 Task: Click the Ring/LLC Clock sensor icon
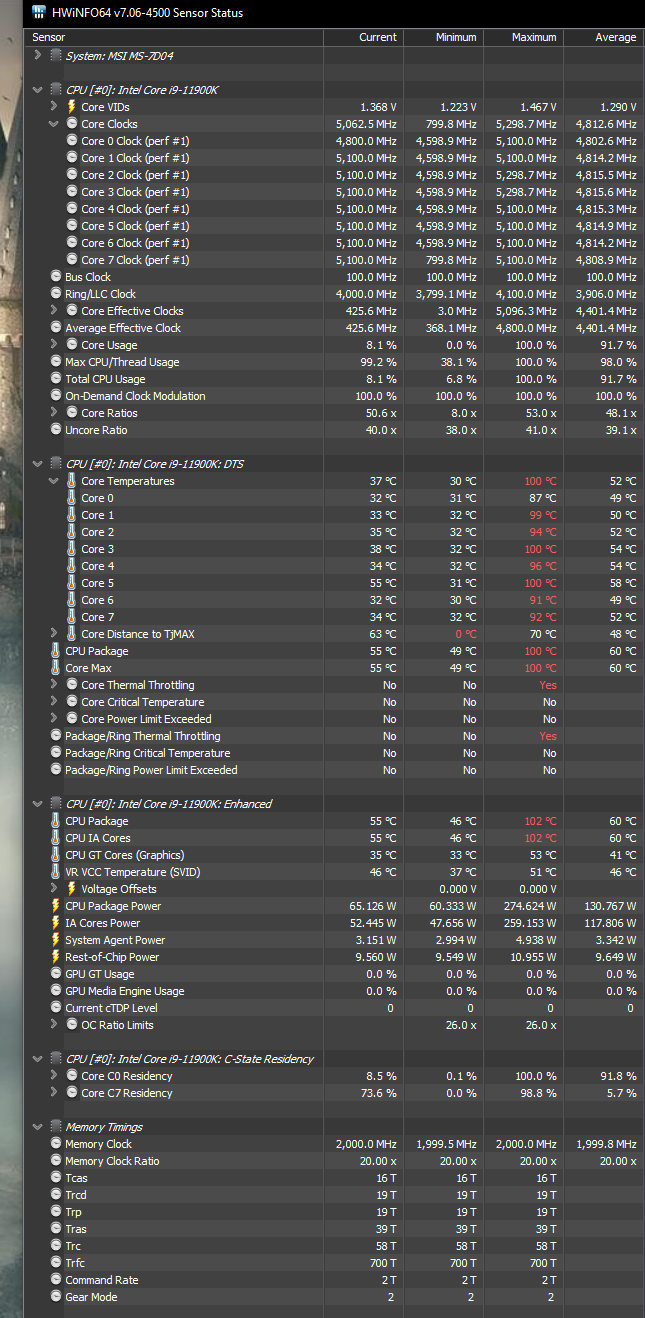tap(56, 294)
